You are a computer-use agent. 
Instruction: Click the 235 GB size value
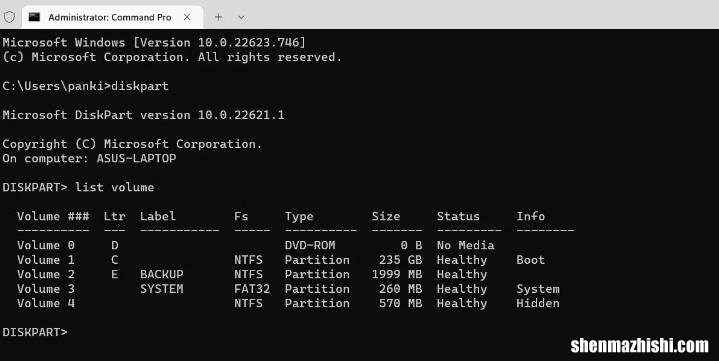[400, 260]
